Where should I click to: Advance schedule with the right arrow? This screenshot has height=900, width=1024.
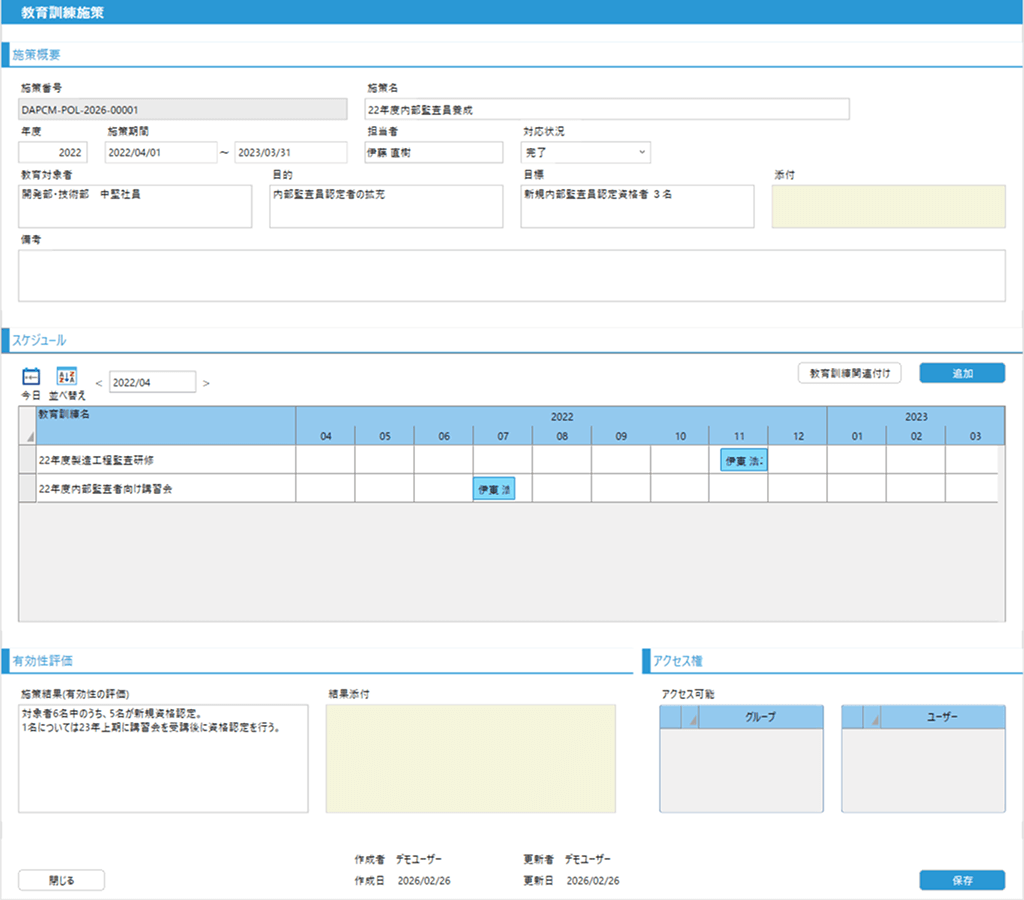[x=206, y=383]
